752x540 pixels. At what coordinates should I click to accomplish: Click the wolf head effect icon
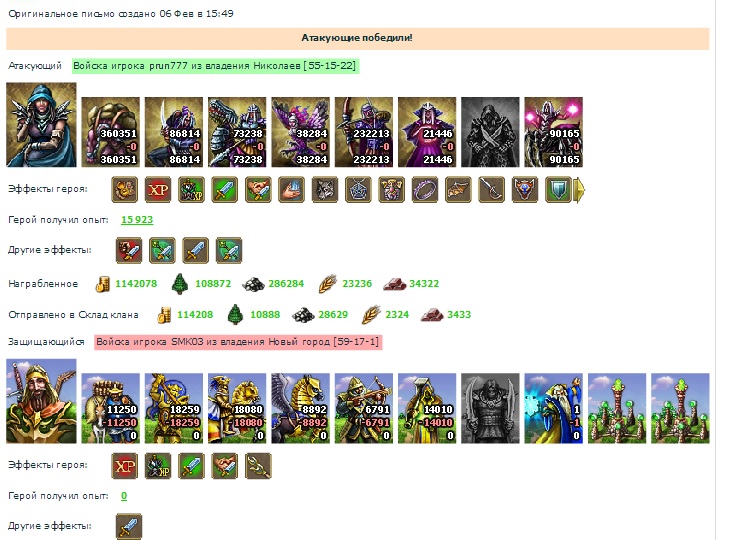tap(325, 189)
